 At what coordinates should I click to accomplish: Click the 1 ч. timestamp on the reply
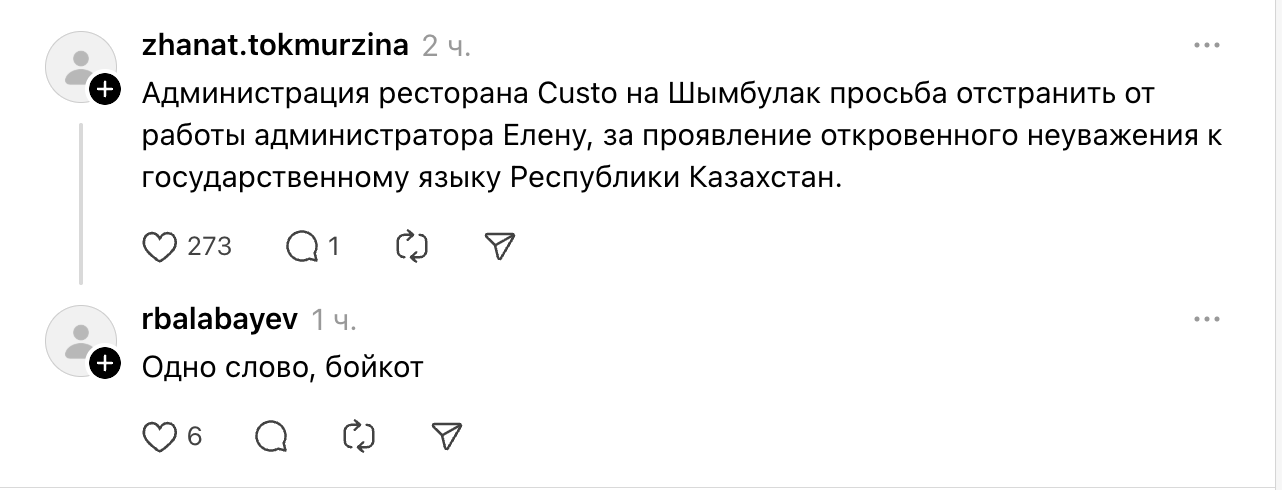pyautogui.click(x=334, y=320)
